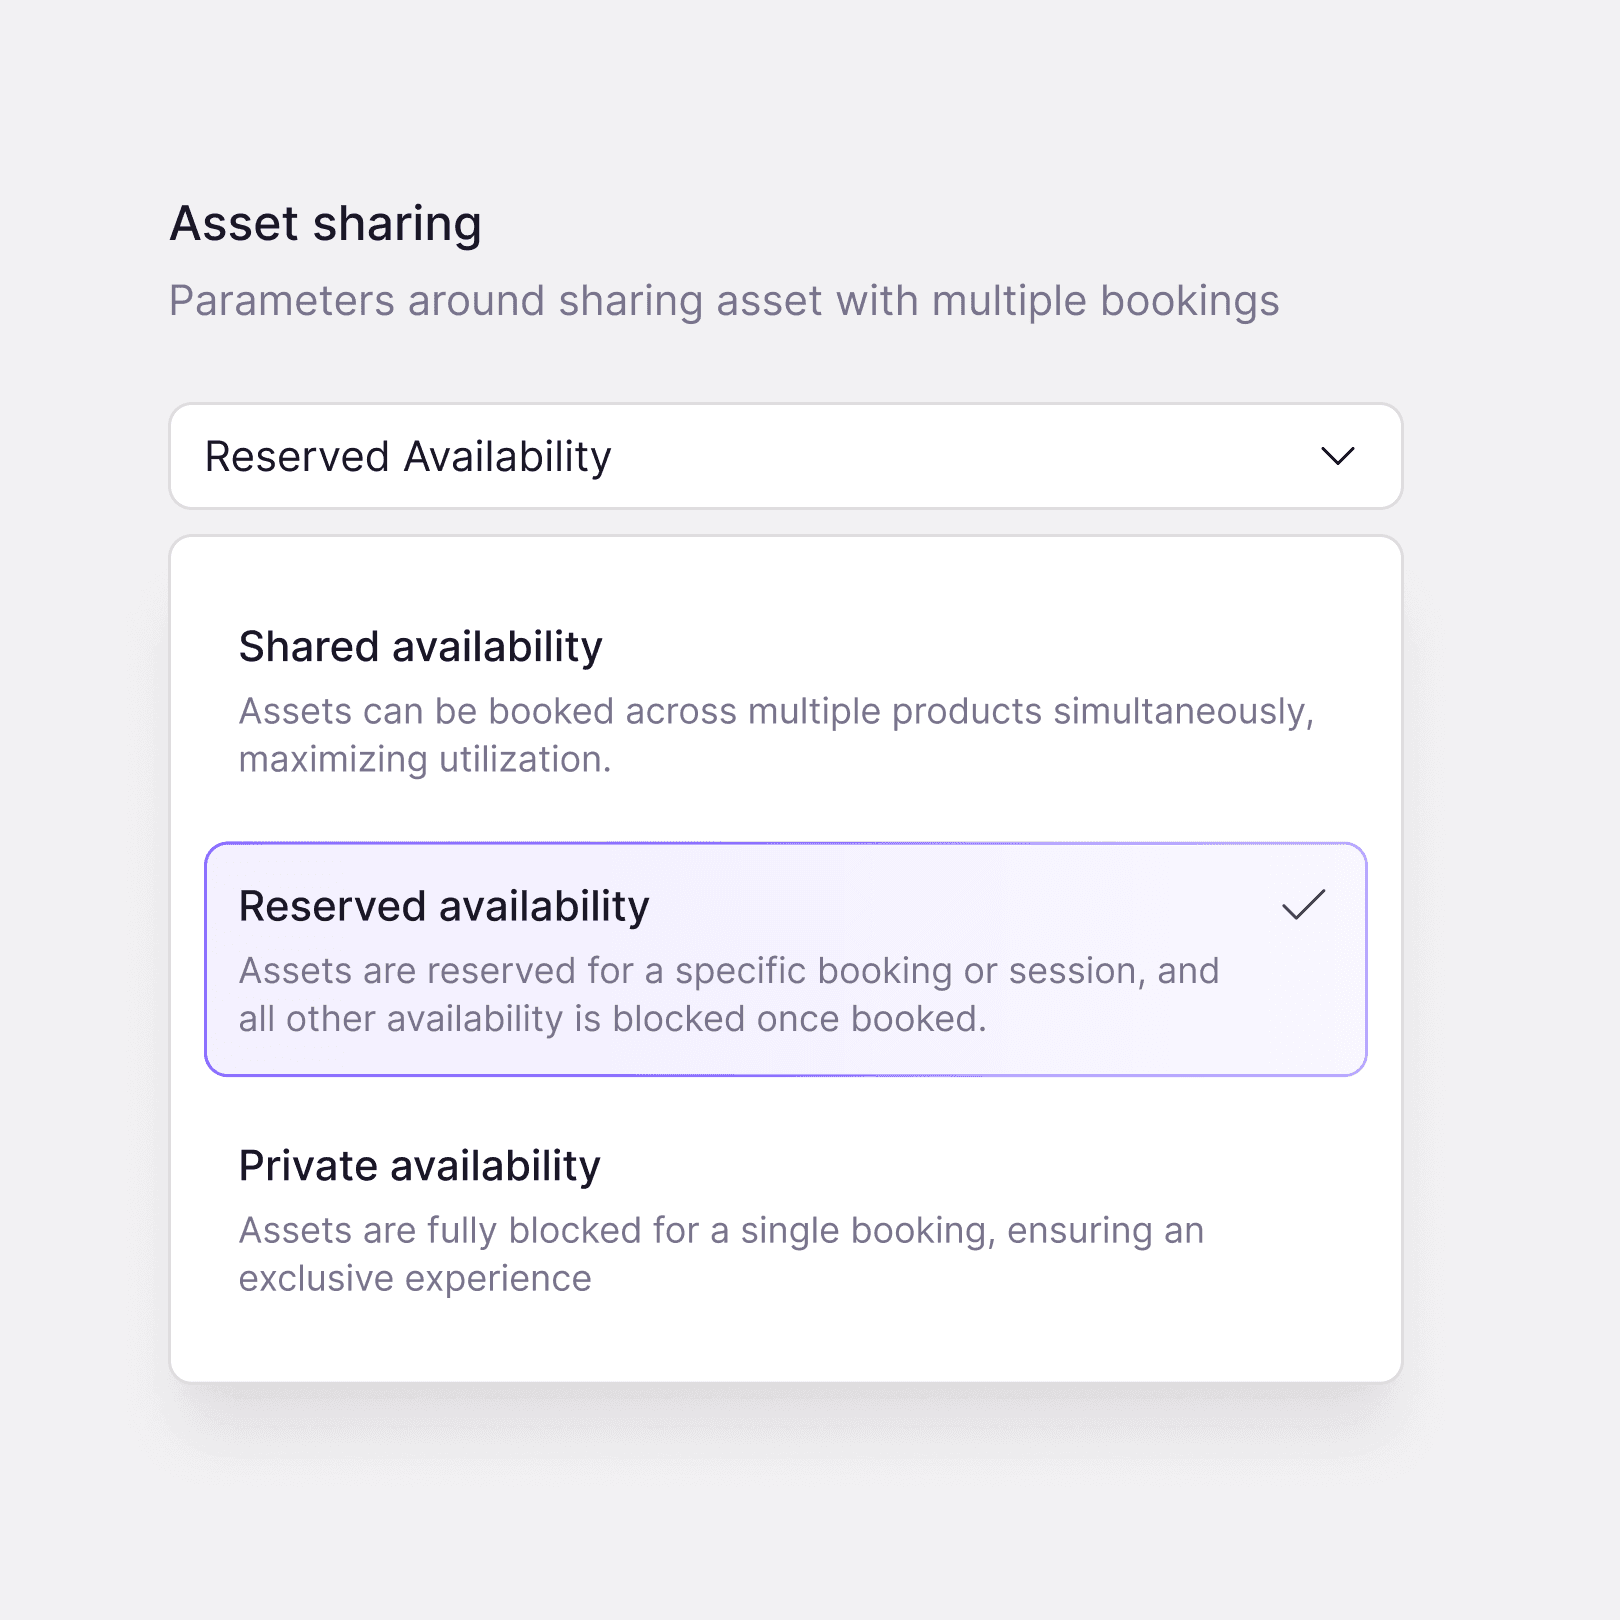The height and width of the screenshot is (1620, 1620).
Task: Click "Assets are reserved for" description line
Action: tap(728, 971)
